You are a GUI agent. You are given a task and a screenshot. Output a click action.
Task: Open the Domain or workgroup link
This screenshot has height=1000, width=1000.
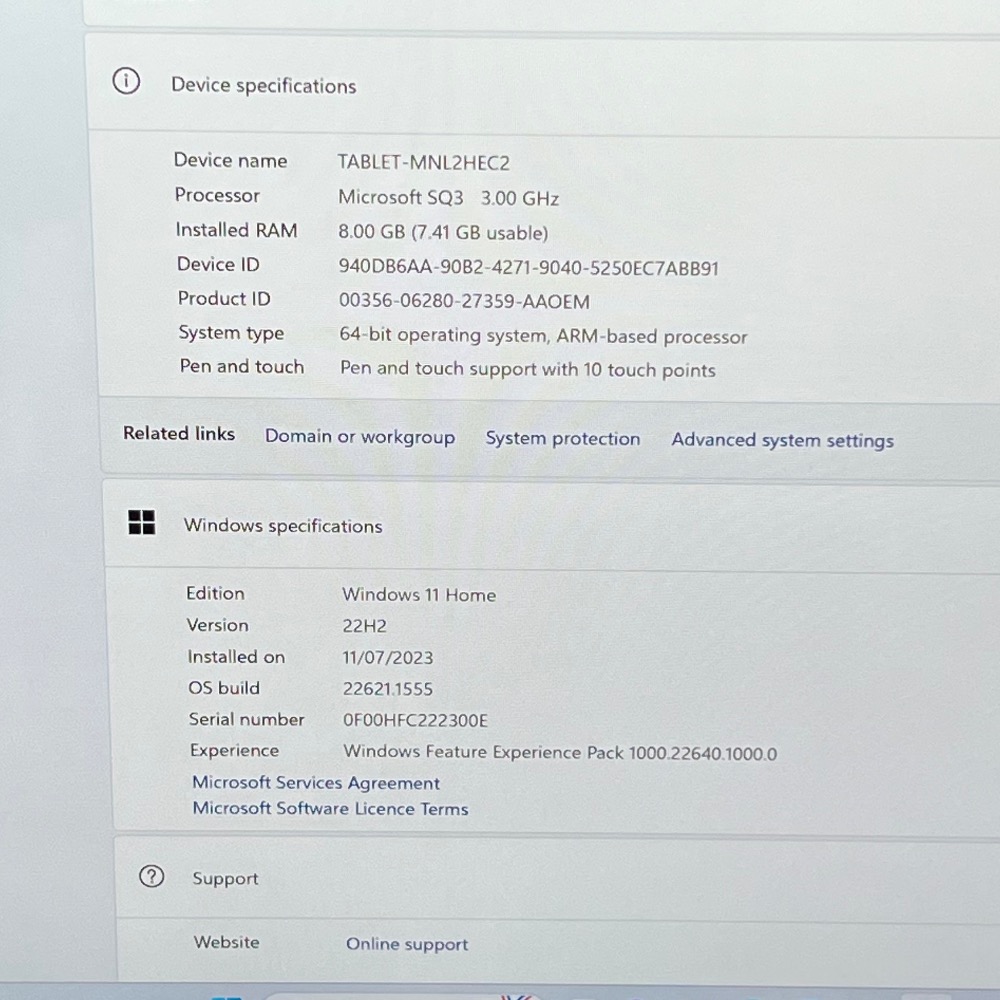[x=360, y=437]
